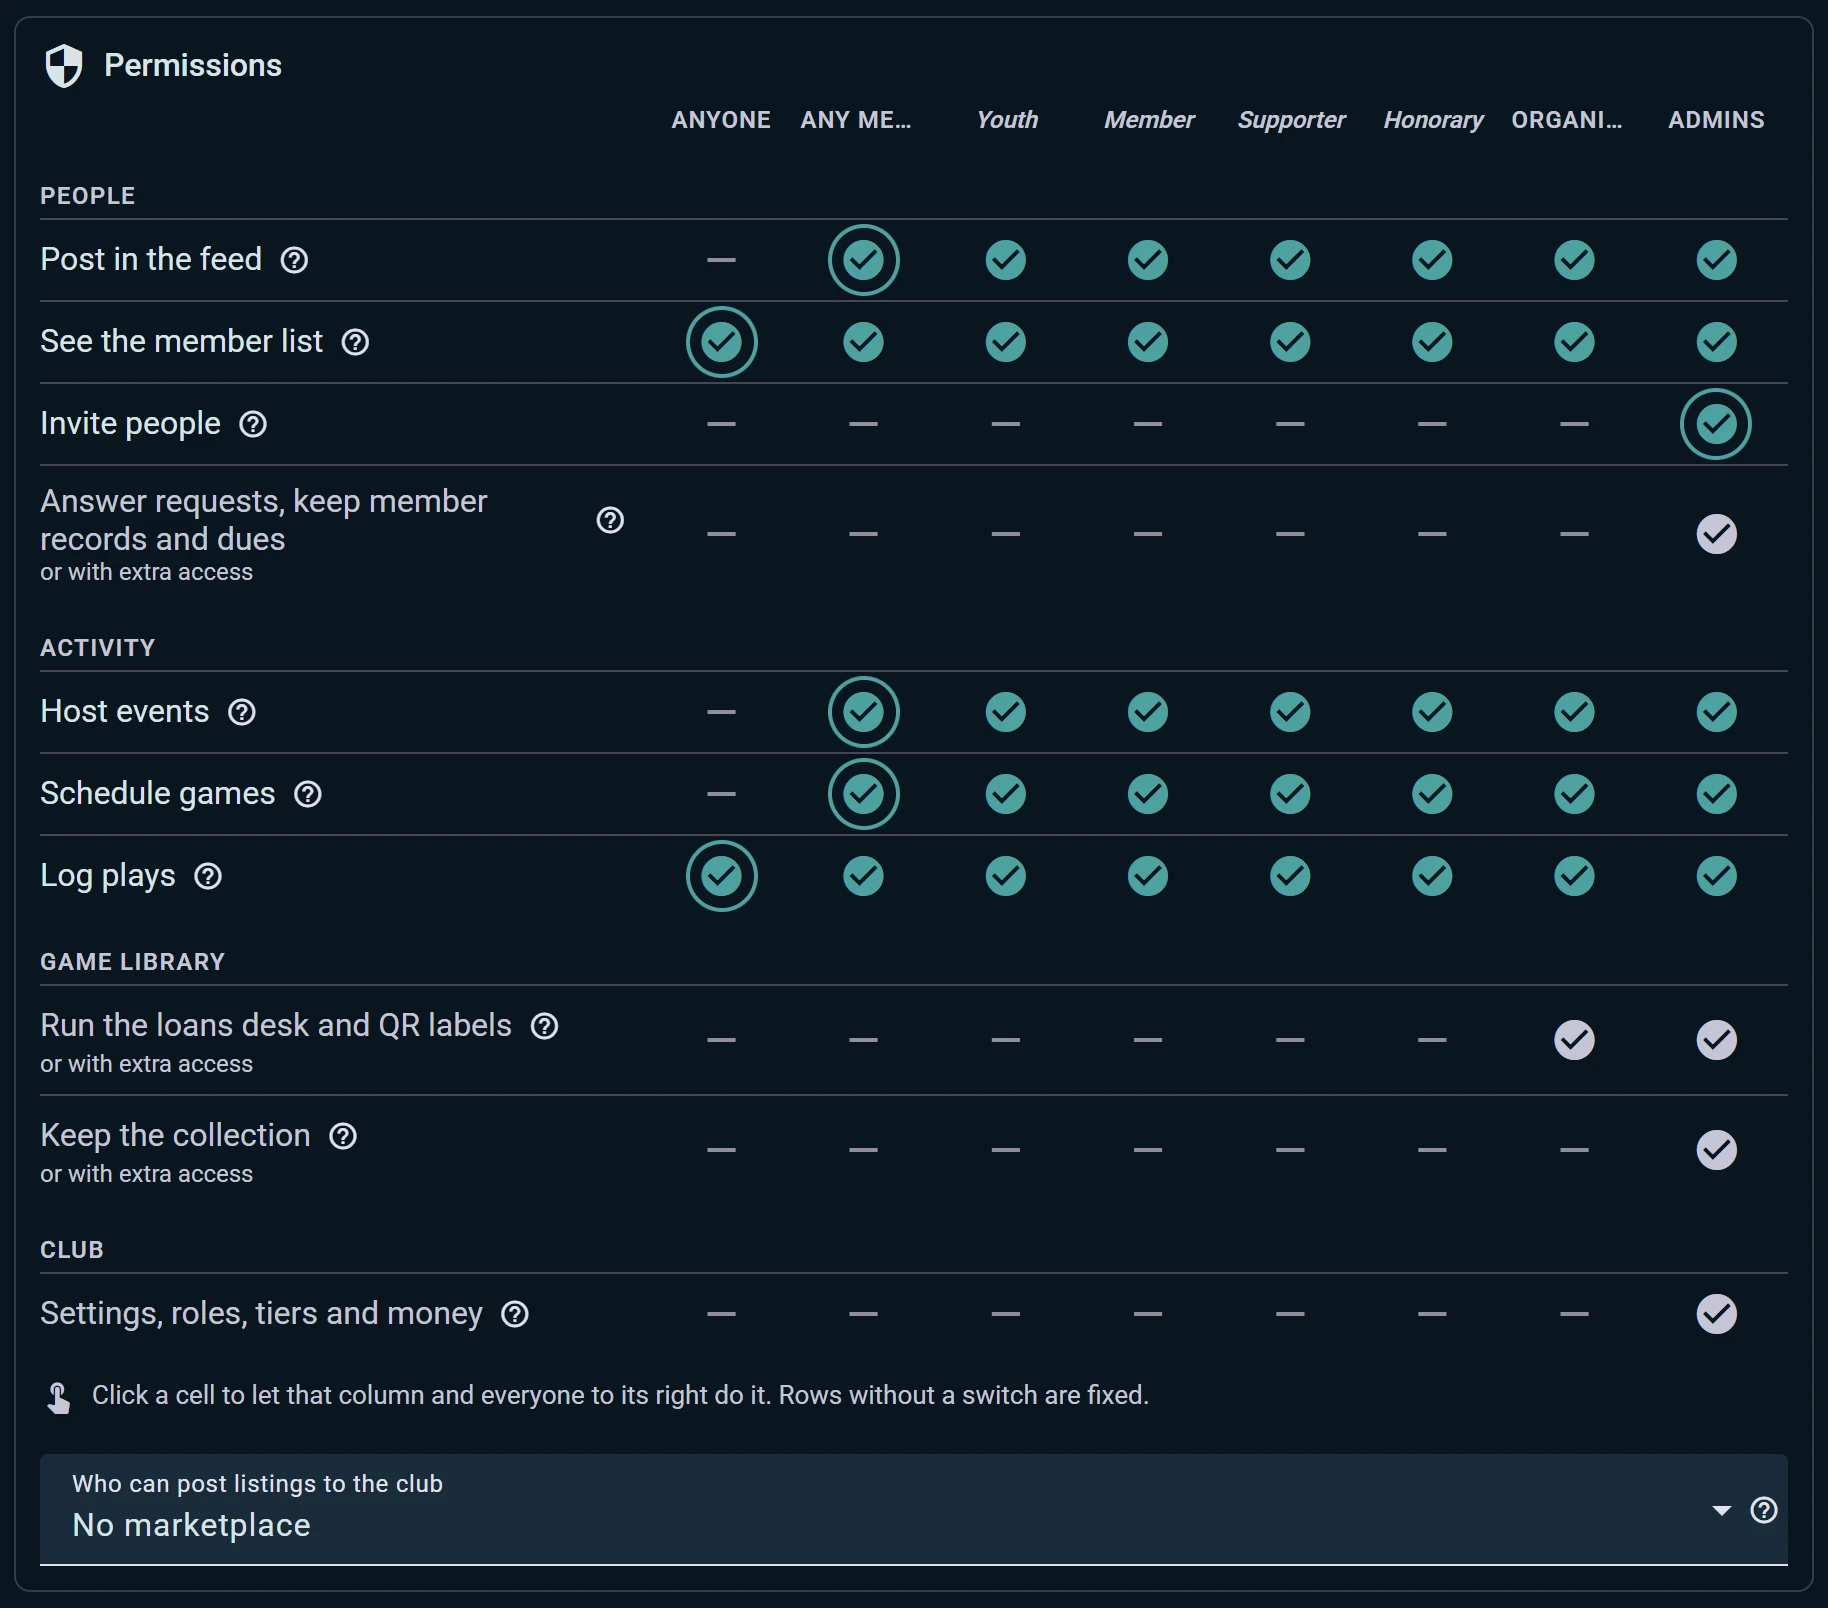
Task: Click the GAME LIBRARY section heading
Action: [132, 962]
